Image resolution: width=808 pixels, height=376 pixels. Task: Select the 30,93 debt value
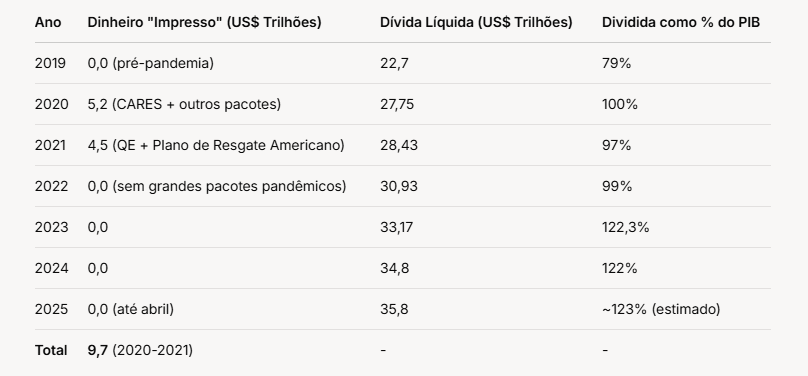pos(399,186)
